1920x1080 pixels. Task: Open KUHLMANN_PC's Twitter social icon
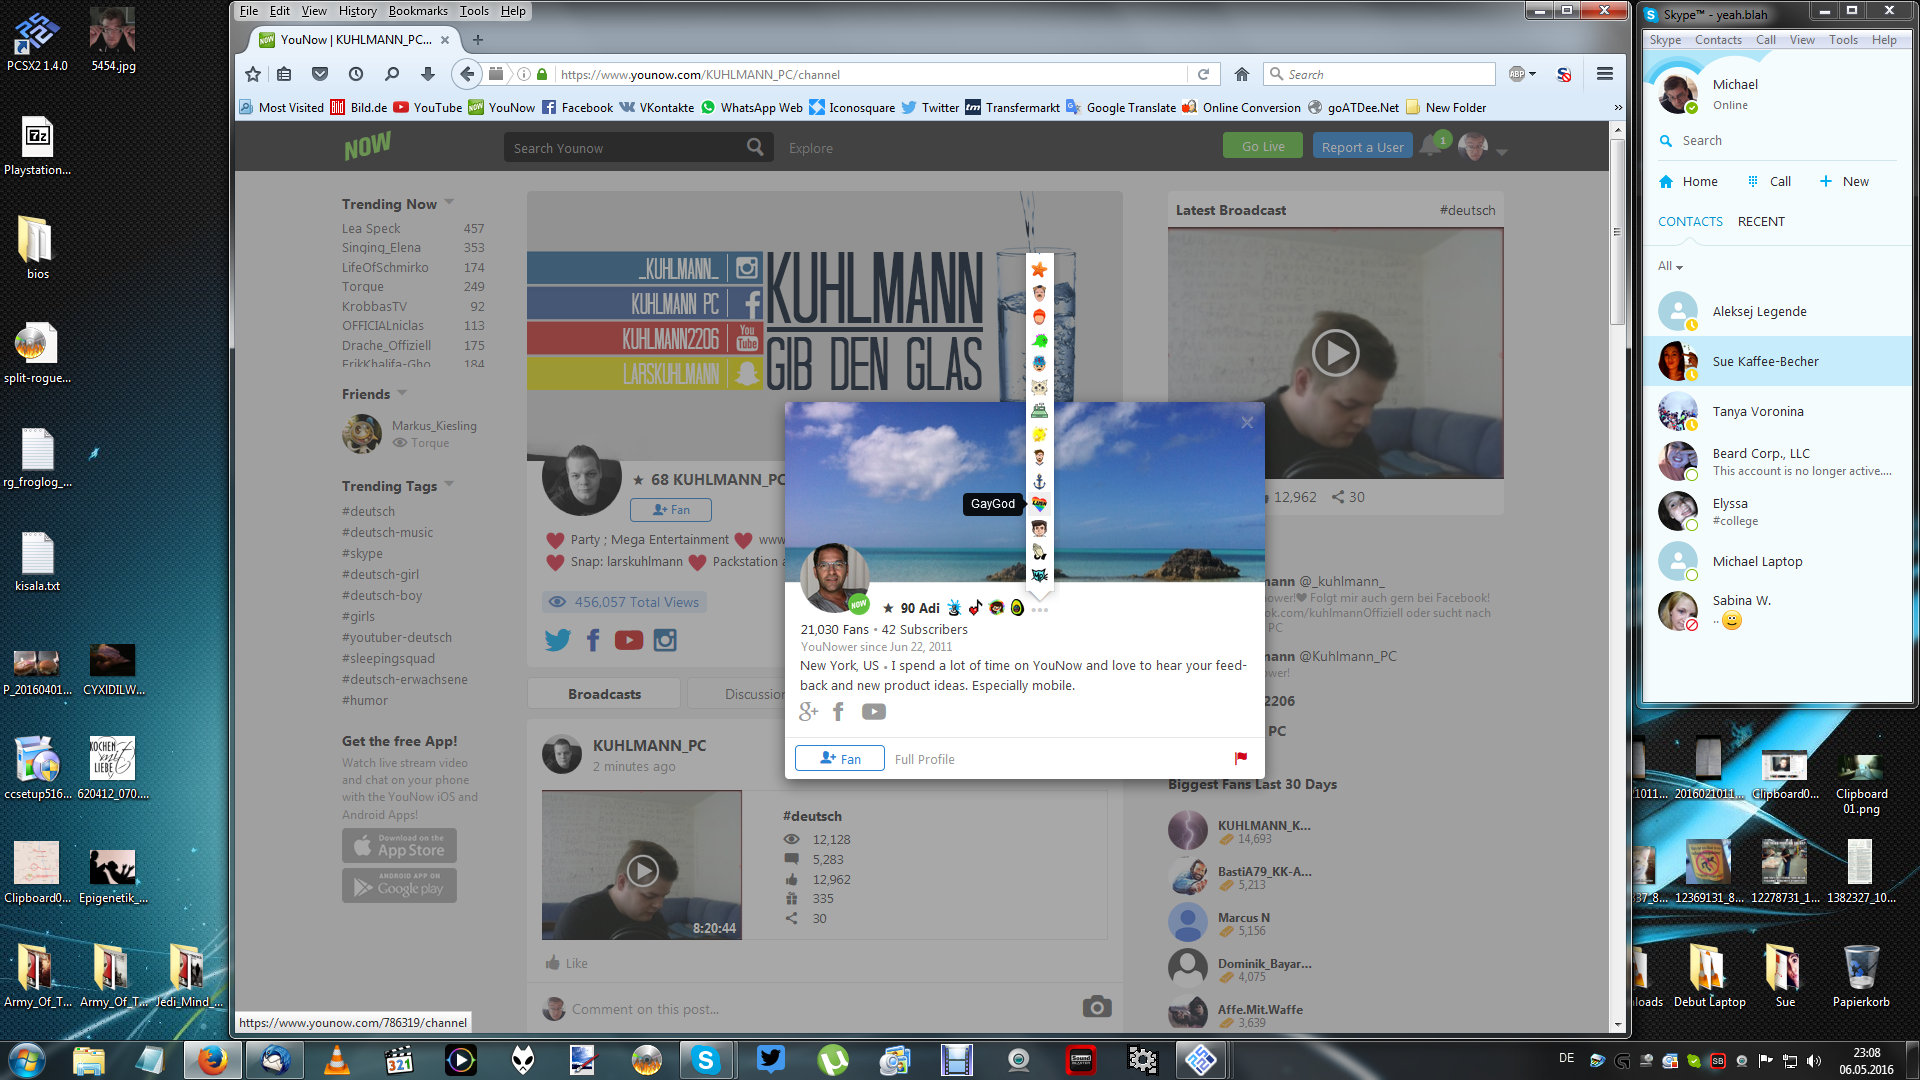pos(557,640)
